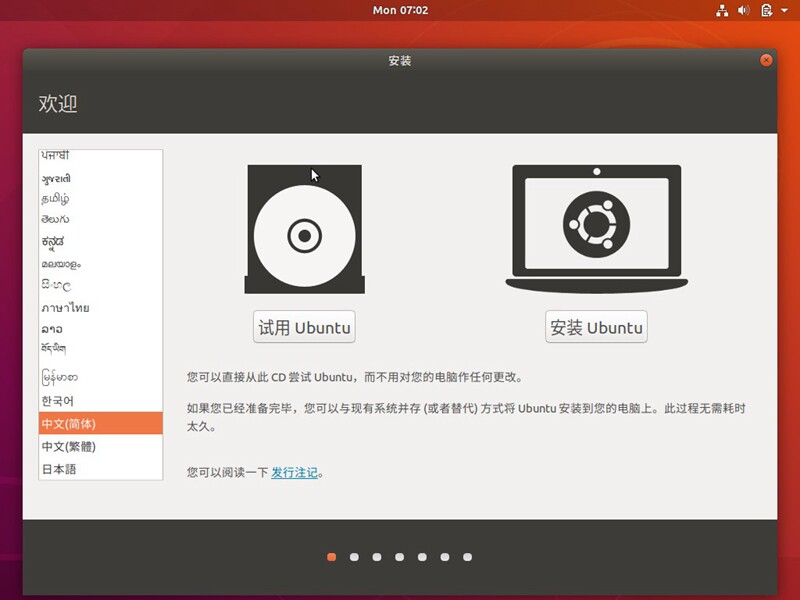Screen dimensions: 800x600
Task: Pick తెలుగు from the language list
Action: click(x=100, y=220)
